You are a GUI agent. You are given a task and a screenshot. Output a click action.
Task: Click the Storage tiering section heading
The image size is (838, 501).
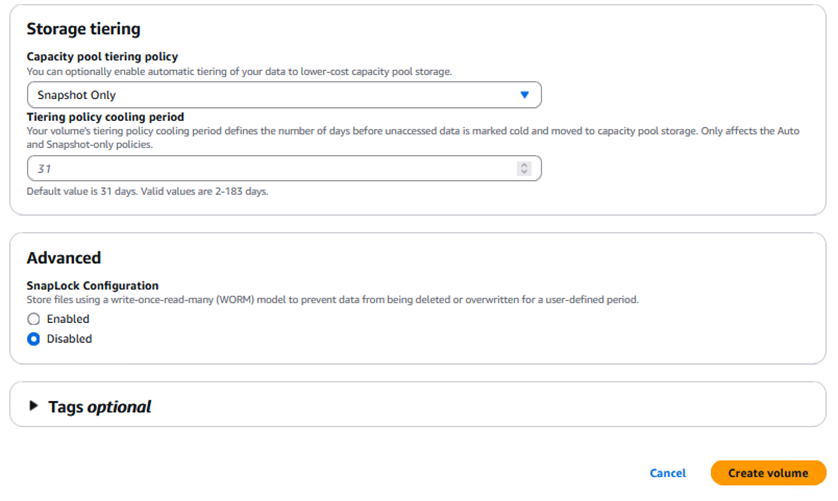click(x=83, y=29)
